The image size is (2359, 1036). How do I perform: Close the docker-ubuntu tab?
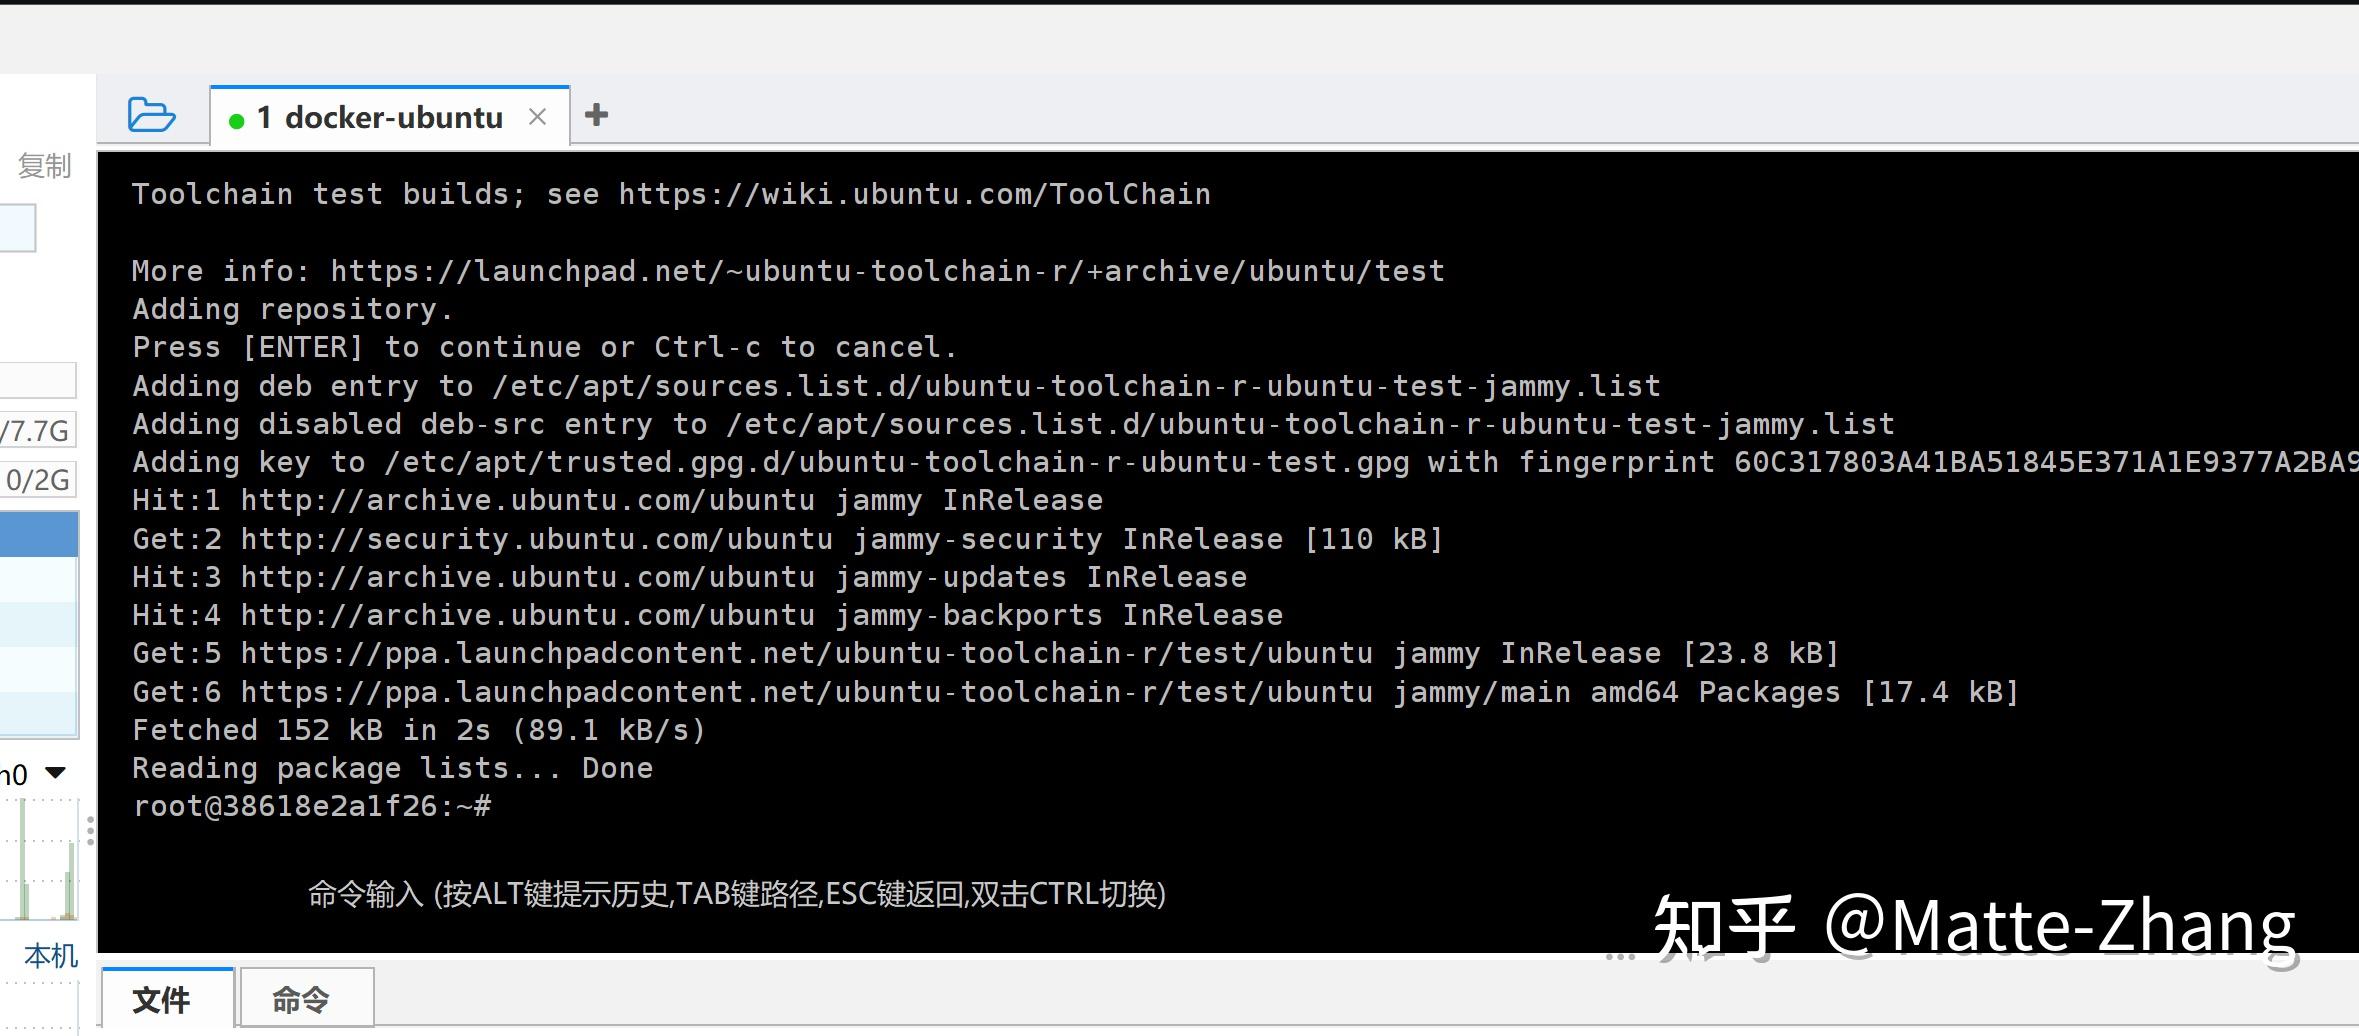(x=537, y=117)
